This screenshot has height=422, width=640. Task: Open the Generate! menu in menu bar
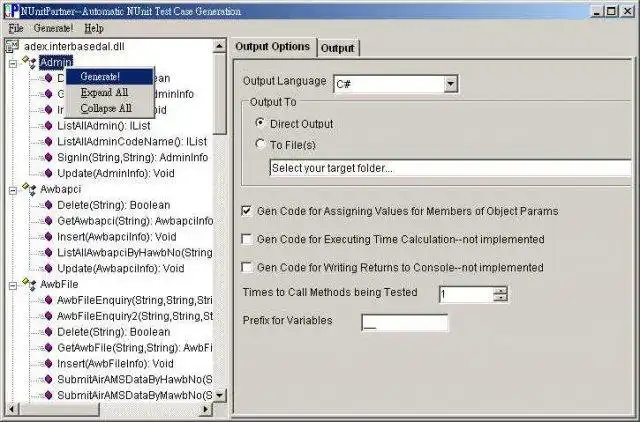coord(53,28)
